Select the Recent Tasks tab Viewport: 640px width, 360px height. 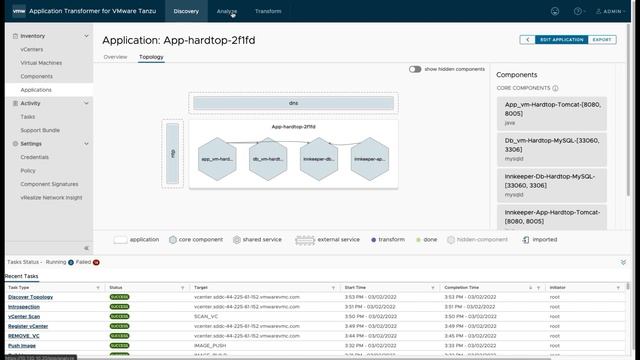21,276
